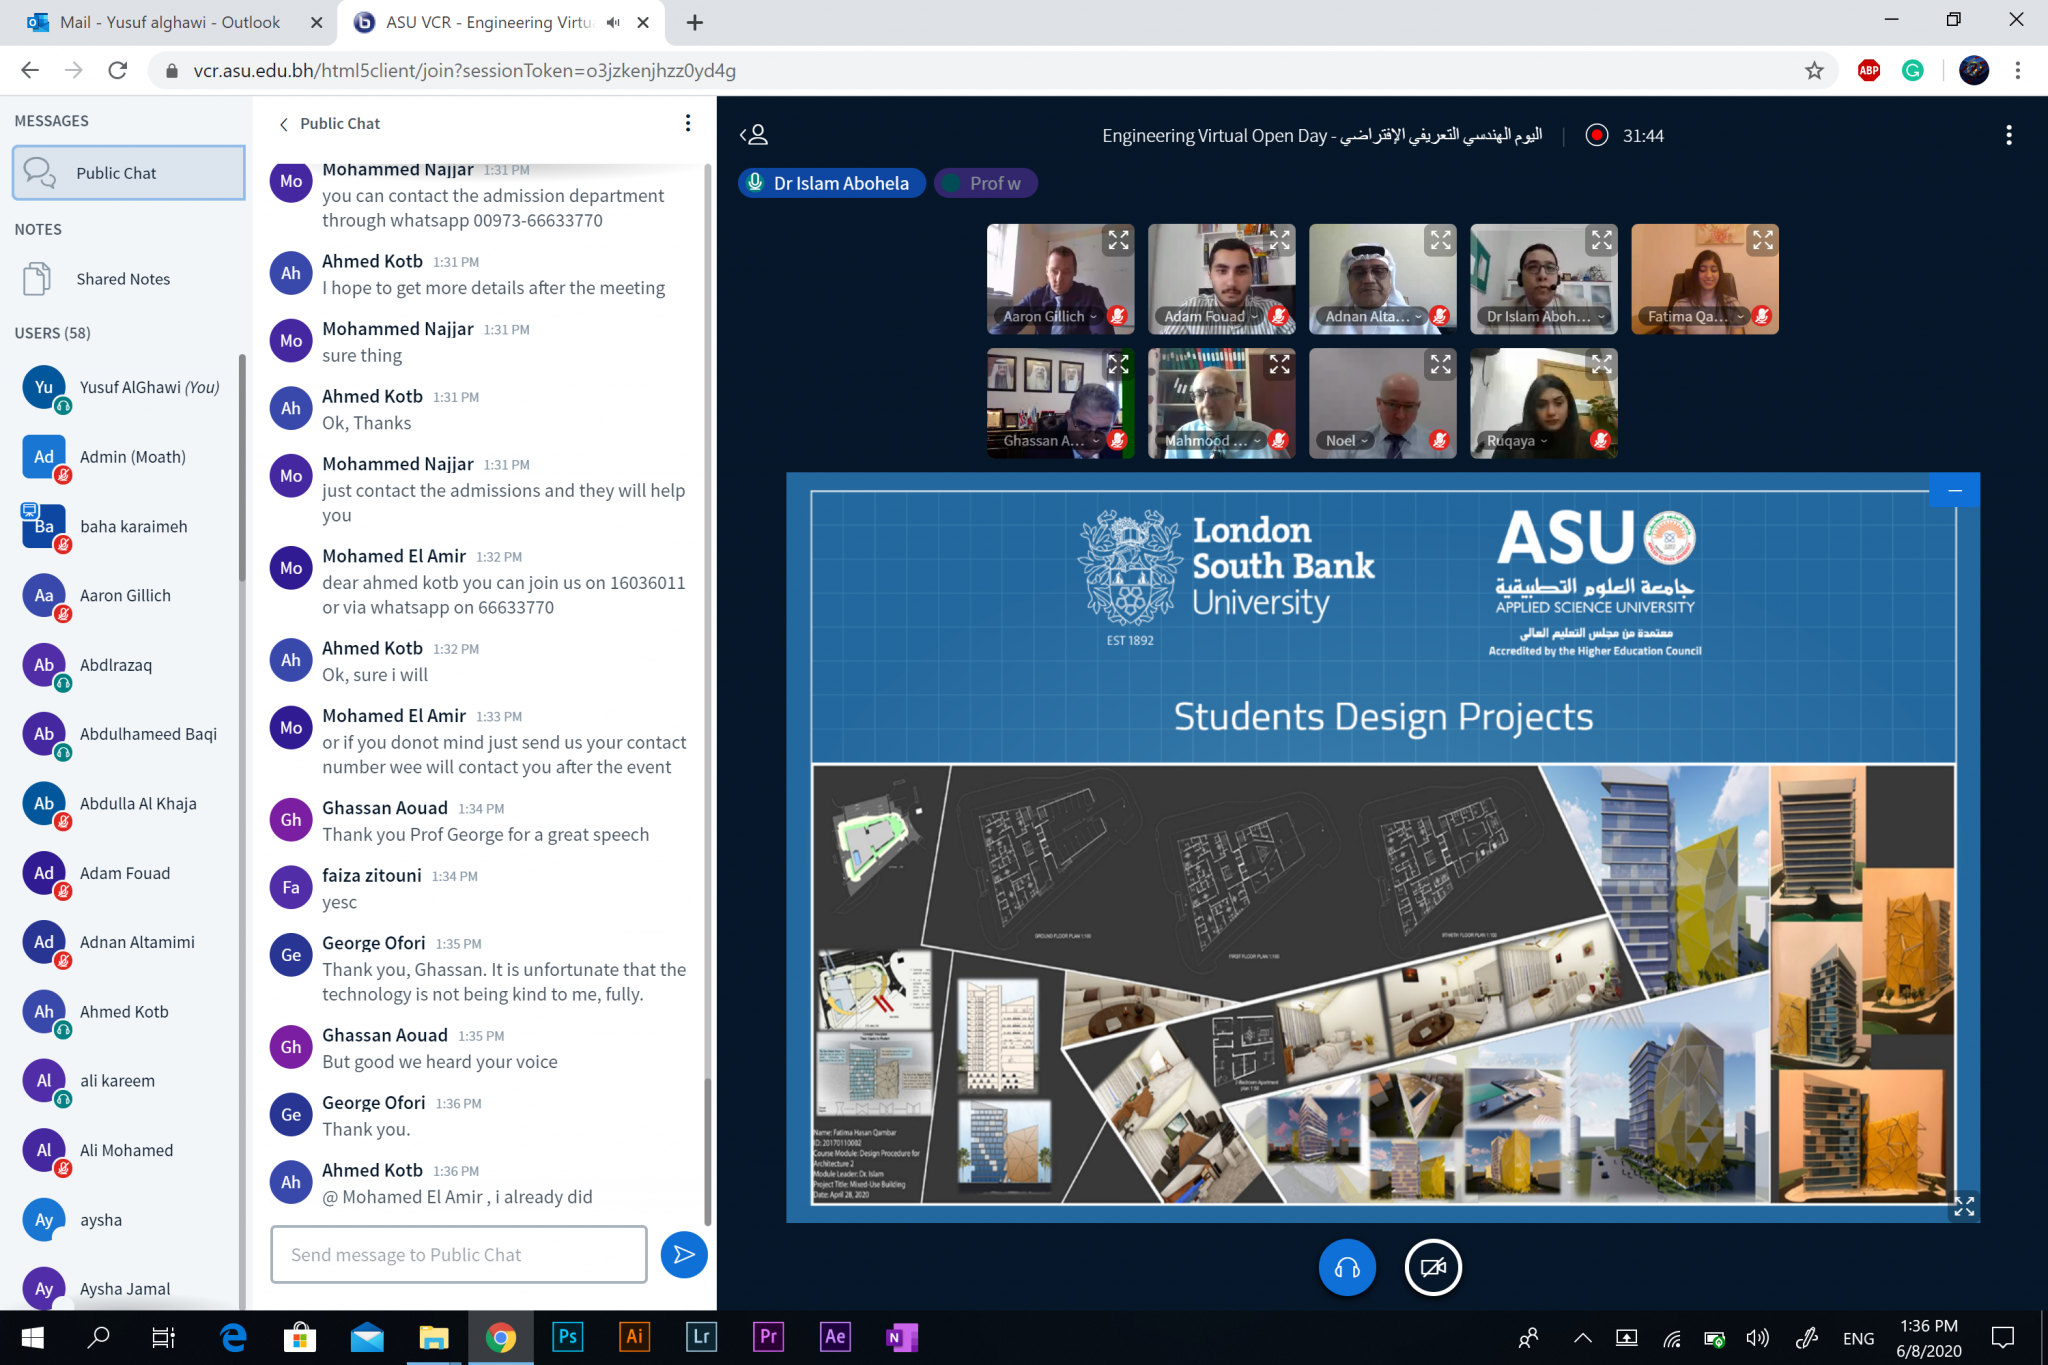
Task: Fullscreen Adnan Altamimi webcam
Action: (1440, 240)
